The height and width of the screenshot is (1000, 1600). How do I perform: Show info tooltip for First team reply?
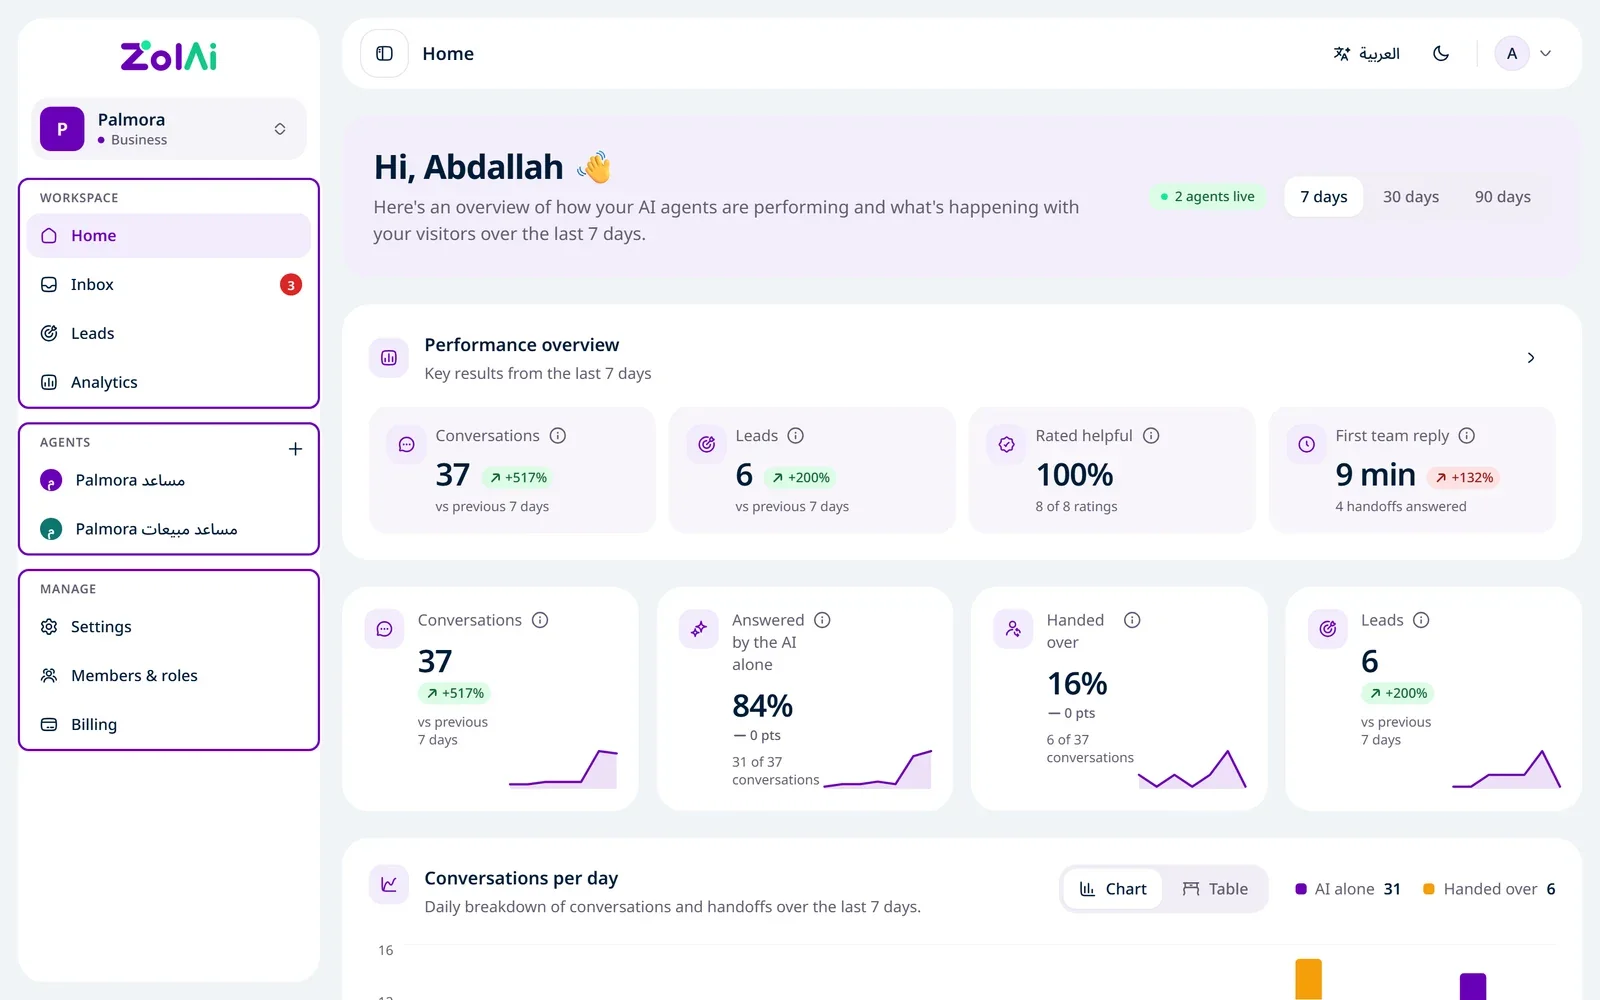[1467, 436]
